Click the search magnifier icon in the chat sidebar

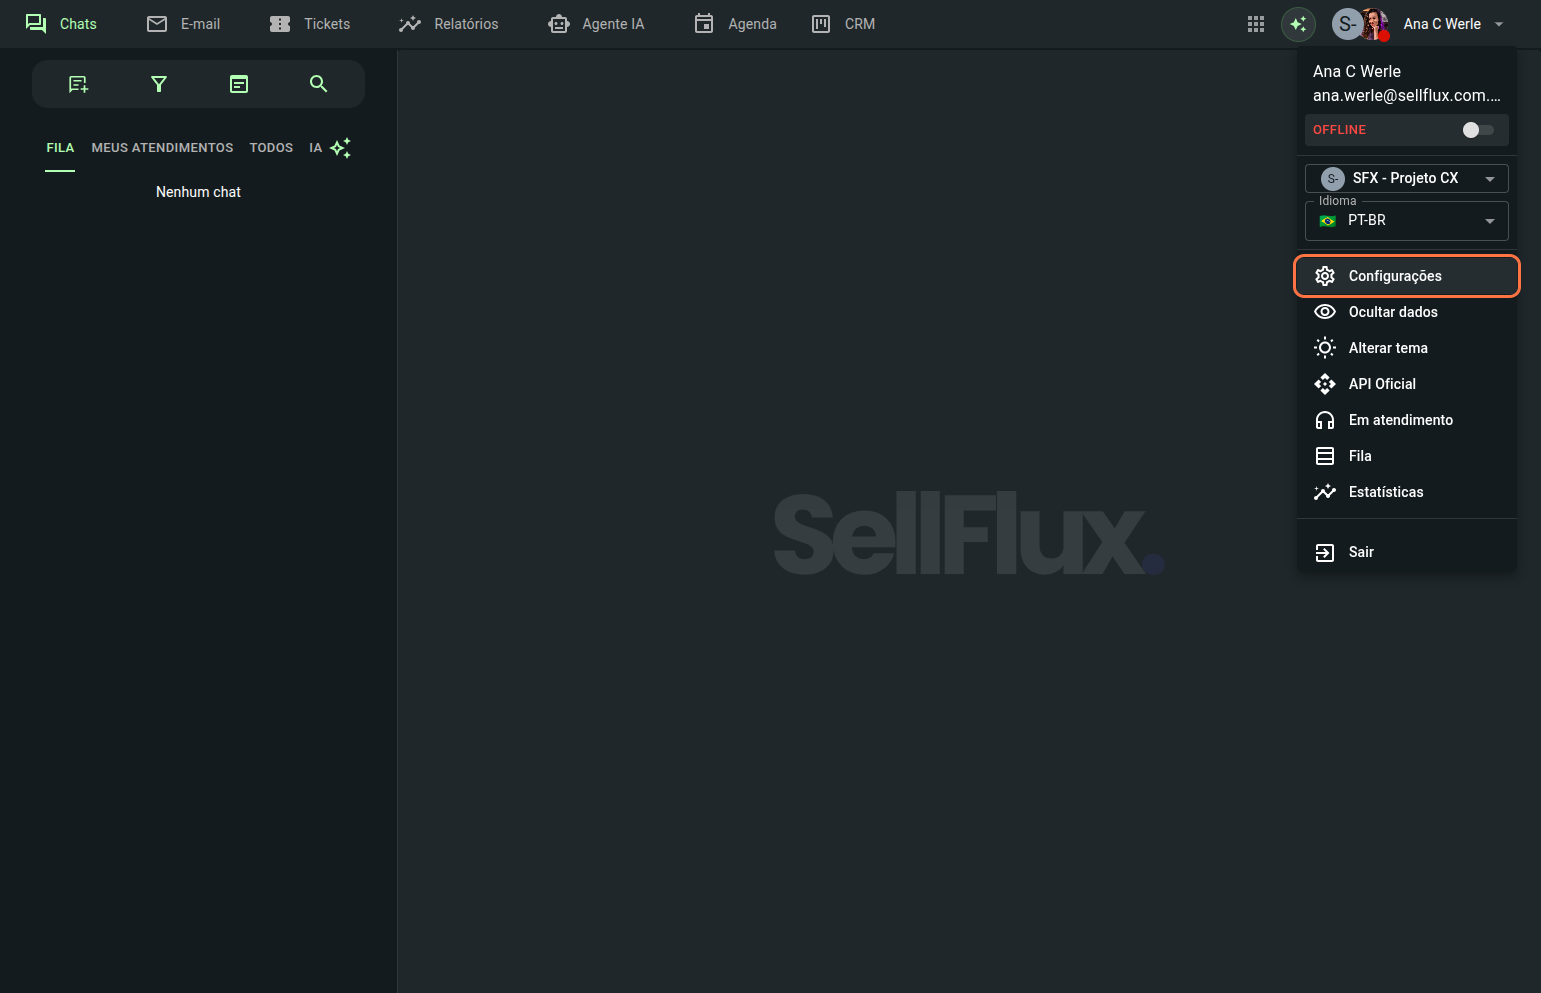coord(318,84)
